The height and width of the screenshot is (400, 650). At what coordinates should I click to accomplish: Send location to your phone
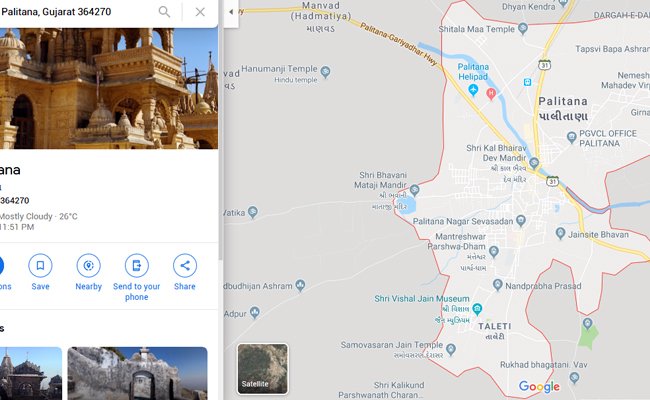[137, 266]
